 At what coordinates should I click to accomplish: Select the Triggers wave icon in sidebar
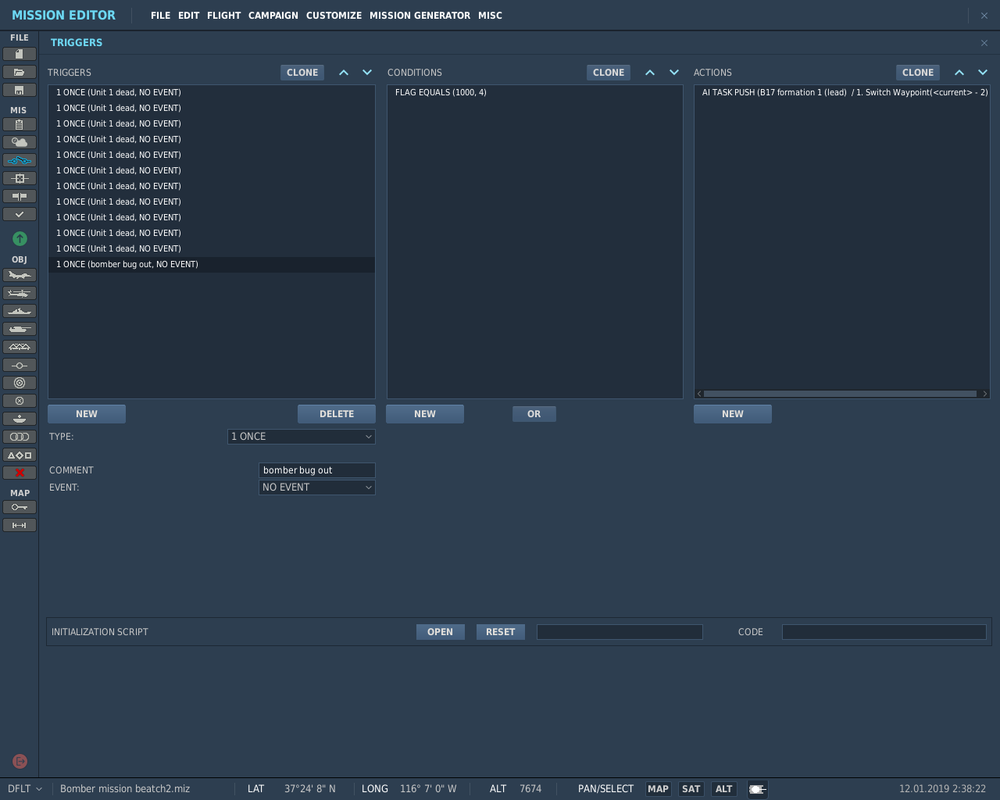point(19,160)
